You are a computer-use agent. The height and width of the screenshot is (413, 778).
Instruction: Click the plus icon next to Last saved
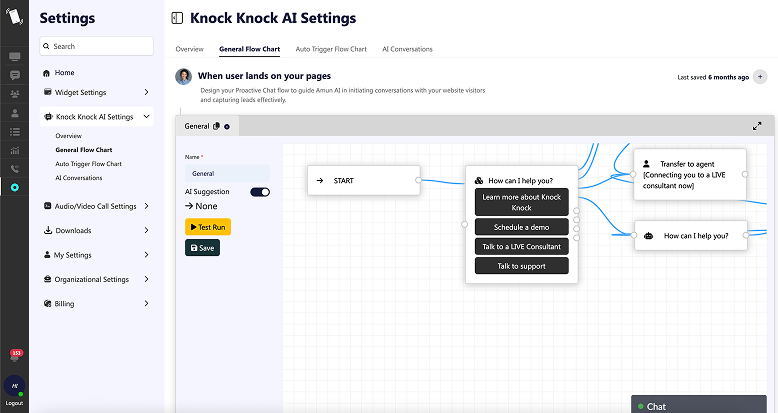click(759, 77)
